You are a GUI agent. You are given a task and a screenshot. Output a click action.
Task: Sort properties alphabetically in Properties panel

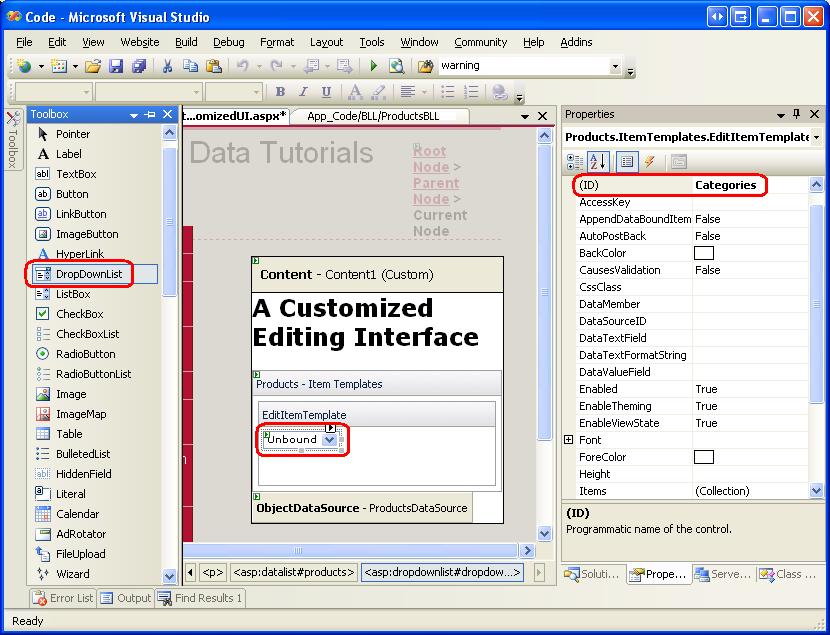(x=598, y=161)
